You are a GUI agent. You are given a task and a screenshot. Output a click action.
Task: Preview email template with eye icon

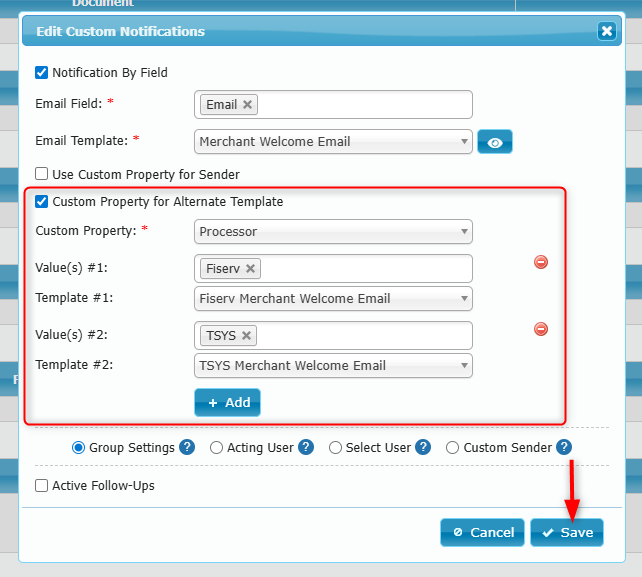click(494, 142)
